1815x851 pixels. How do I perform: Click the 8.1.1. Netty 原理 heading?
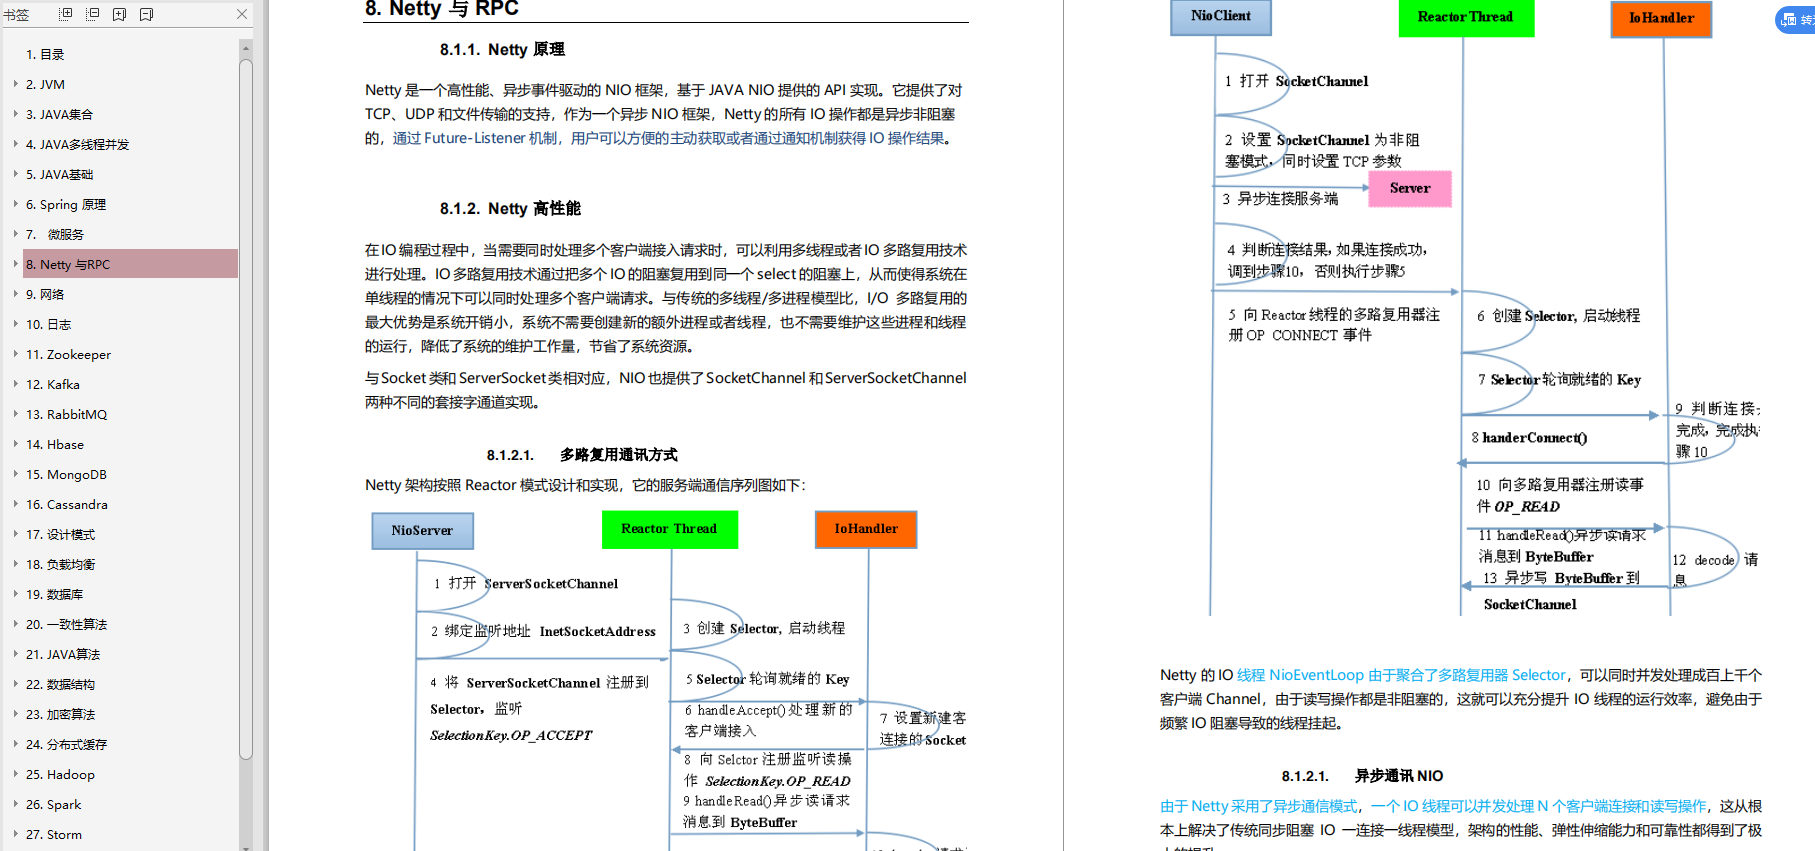502,49
